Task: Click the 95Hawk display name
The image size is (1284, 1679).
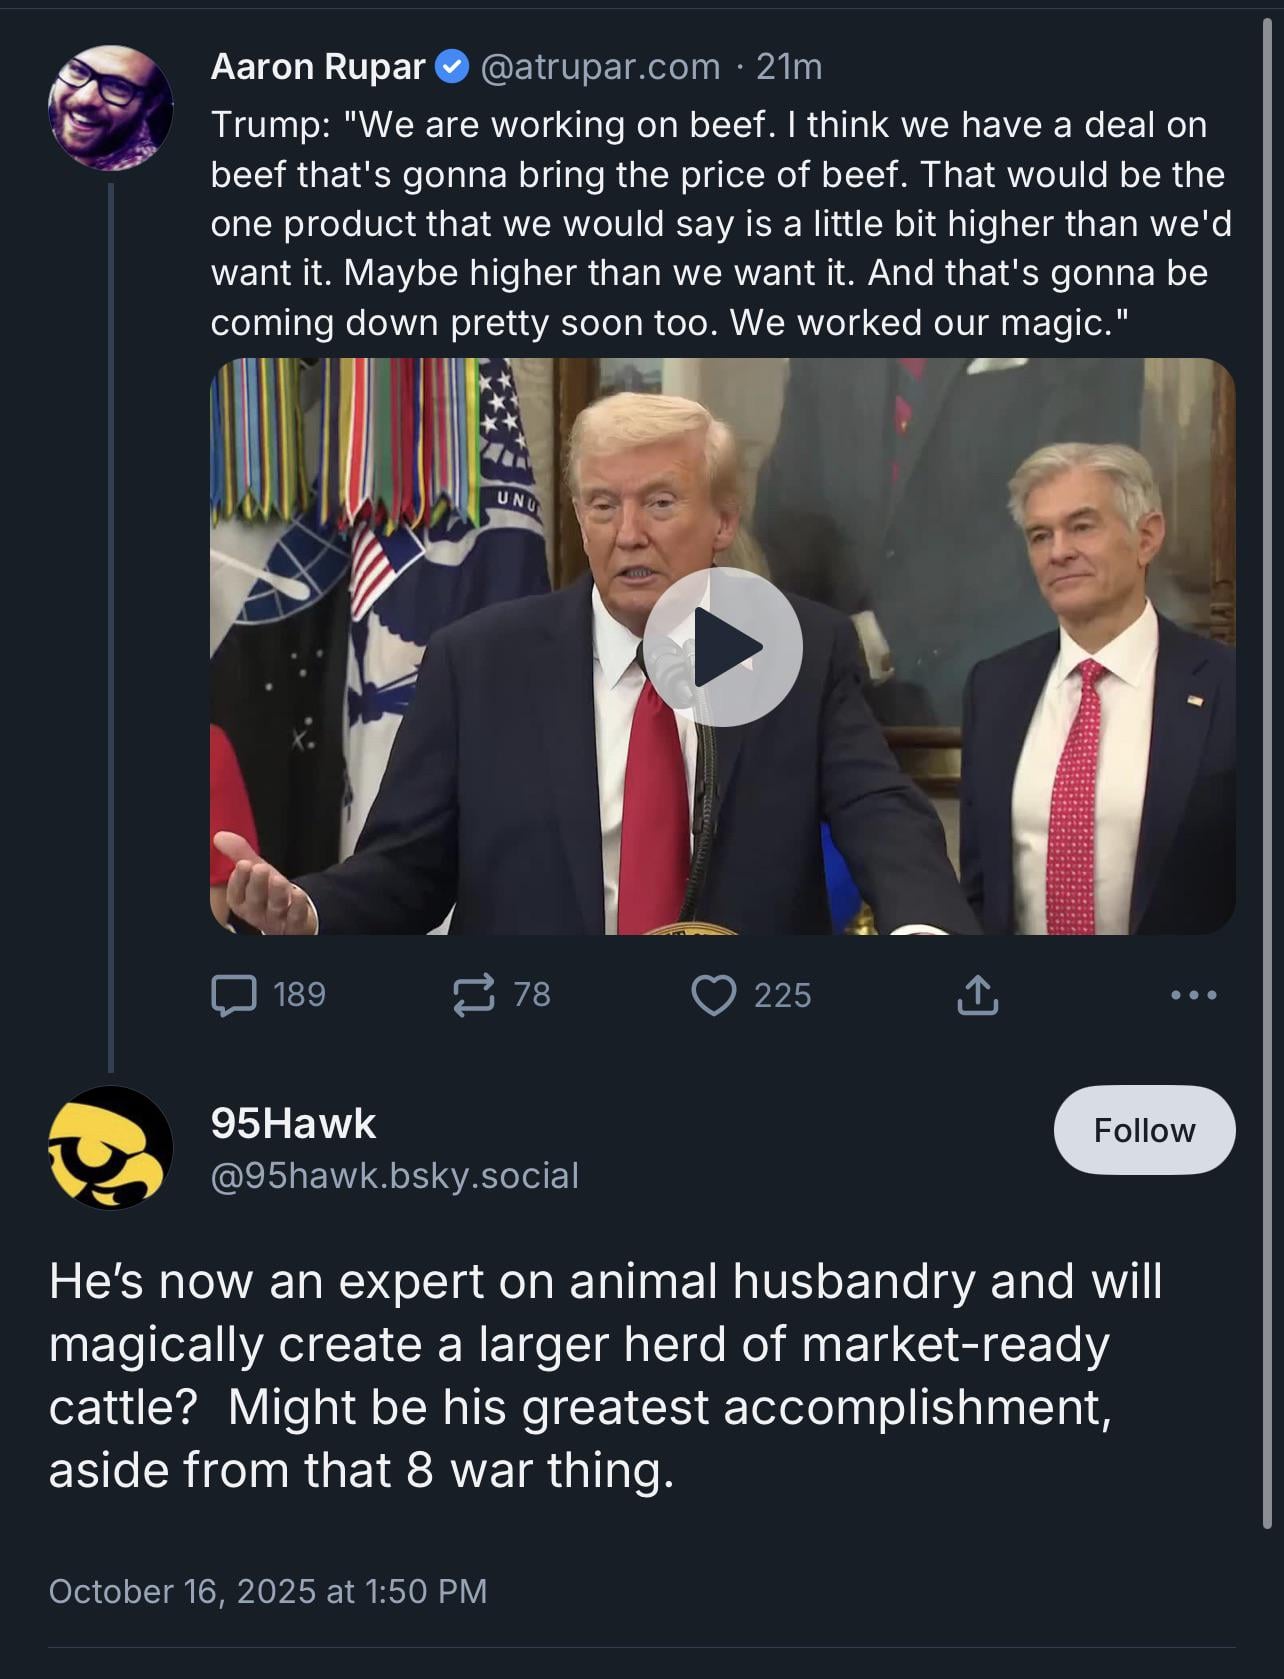Action: pos(293,1124)
